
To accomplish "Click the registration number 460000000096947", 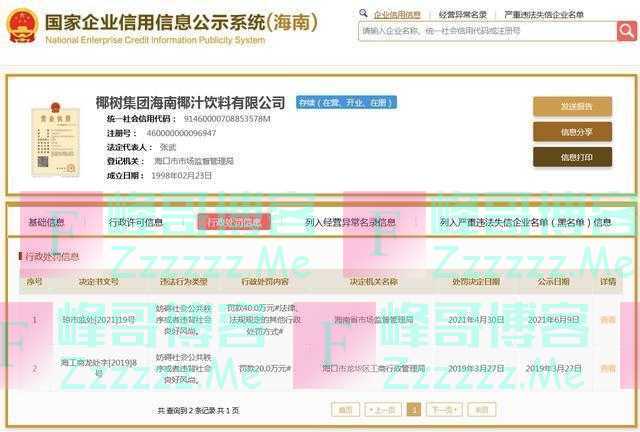I will point(181,133).
